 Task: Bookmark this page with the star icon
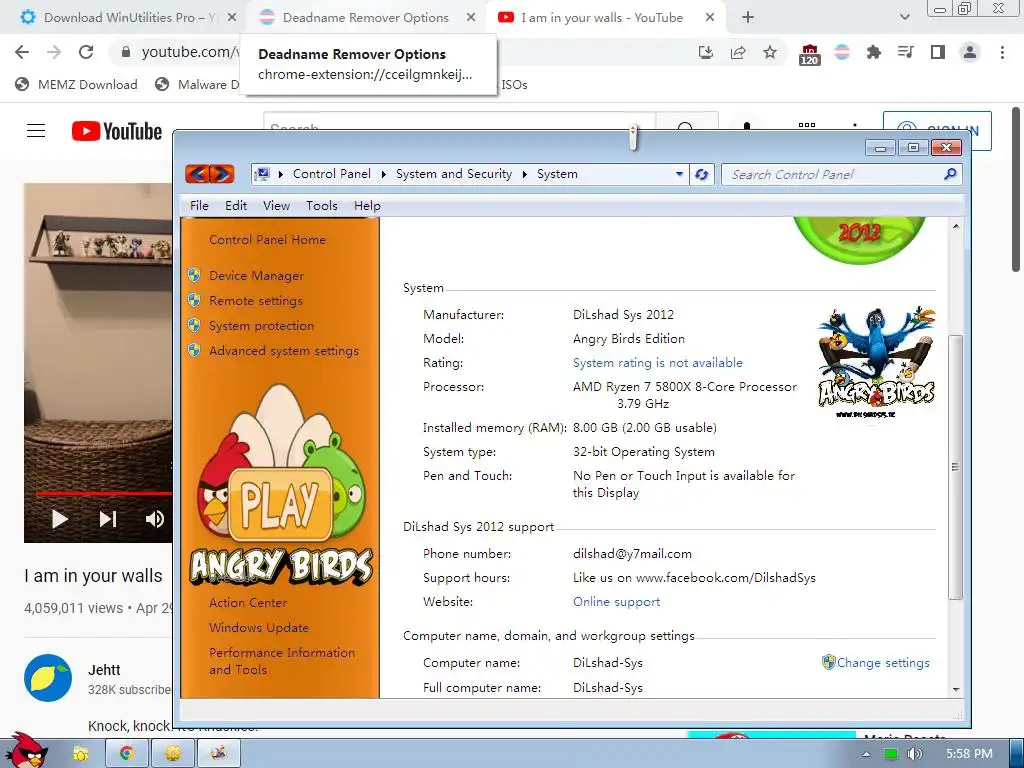coord(770,52)
